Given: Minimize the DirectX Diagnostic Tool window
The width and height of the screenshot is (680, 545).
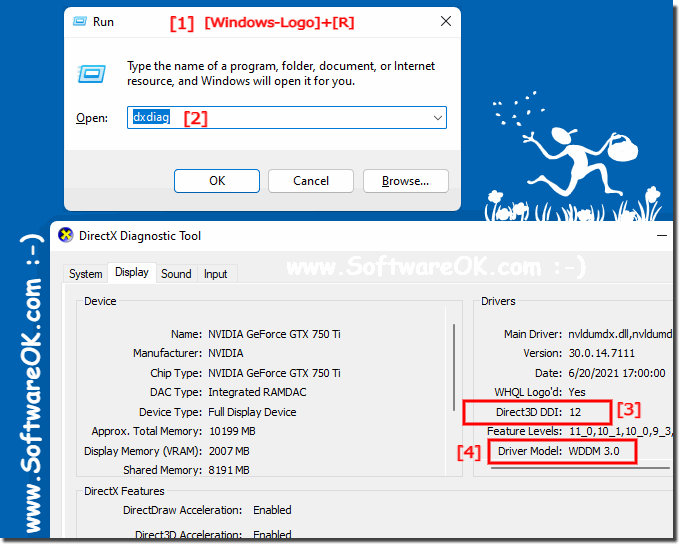Looking at the screenshot, I should click(x=662, y=235).
